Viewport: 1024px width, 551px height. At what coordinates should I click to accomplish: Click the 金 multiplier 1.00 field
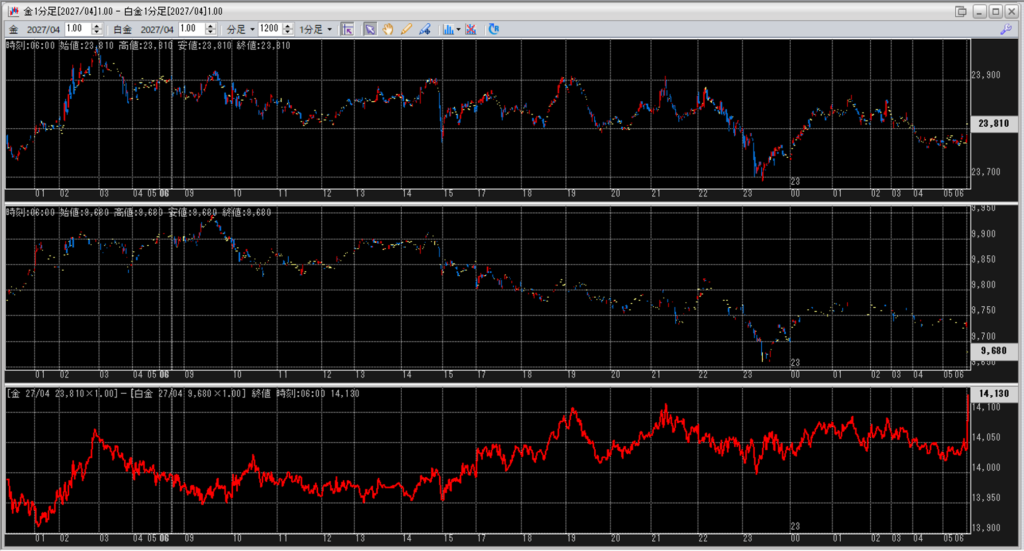tap(78, 29)
